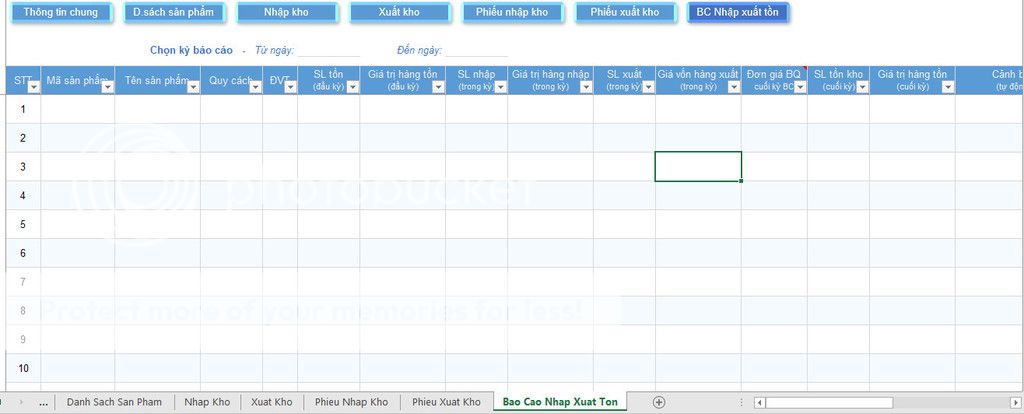Open the Xuat Kho sheet tab
Viewport: 1024px width, 414px height.
(271, 402)
